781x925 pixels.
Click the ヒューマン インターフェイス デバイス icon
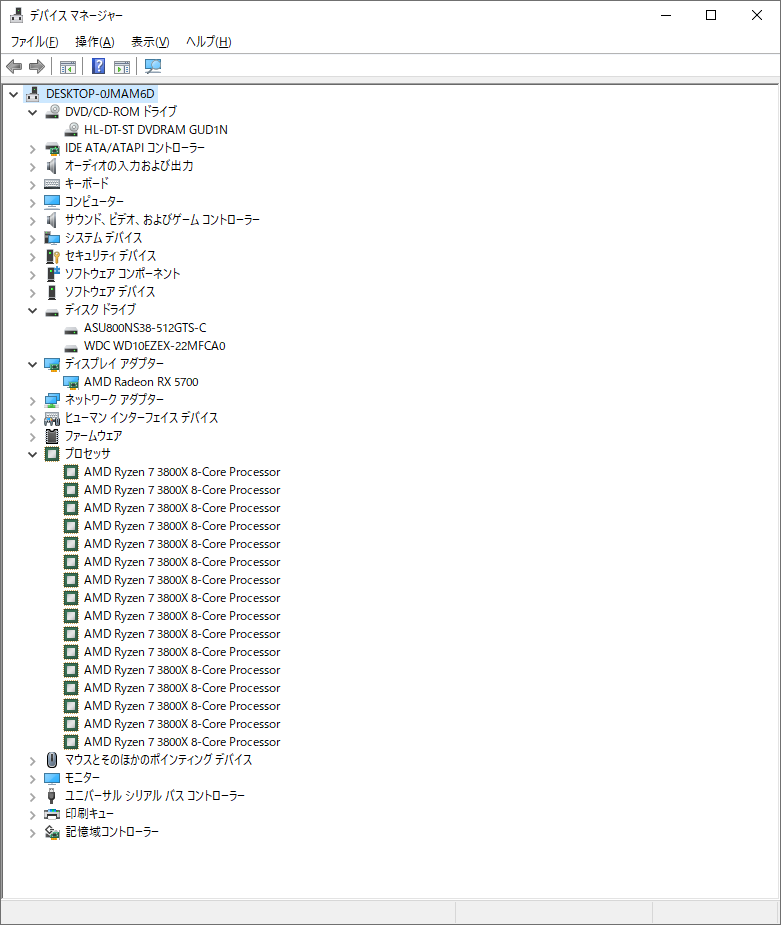pos(52,418)
